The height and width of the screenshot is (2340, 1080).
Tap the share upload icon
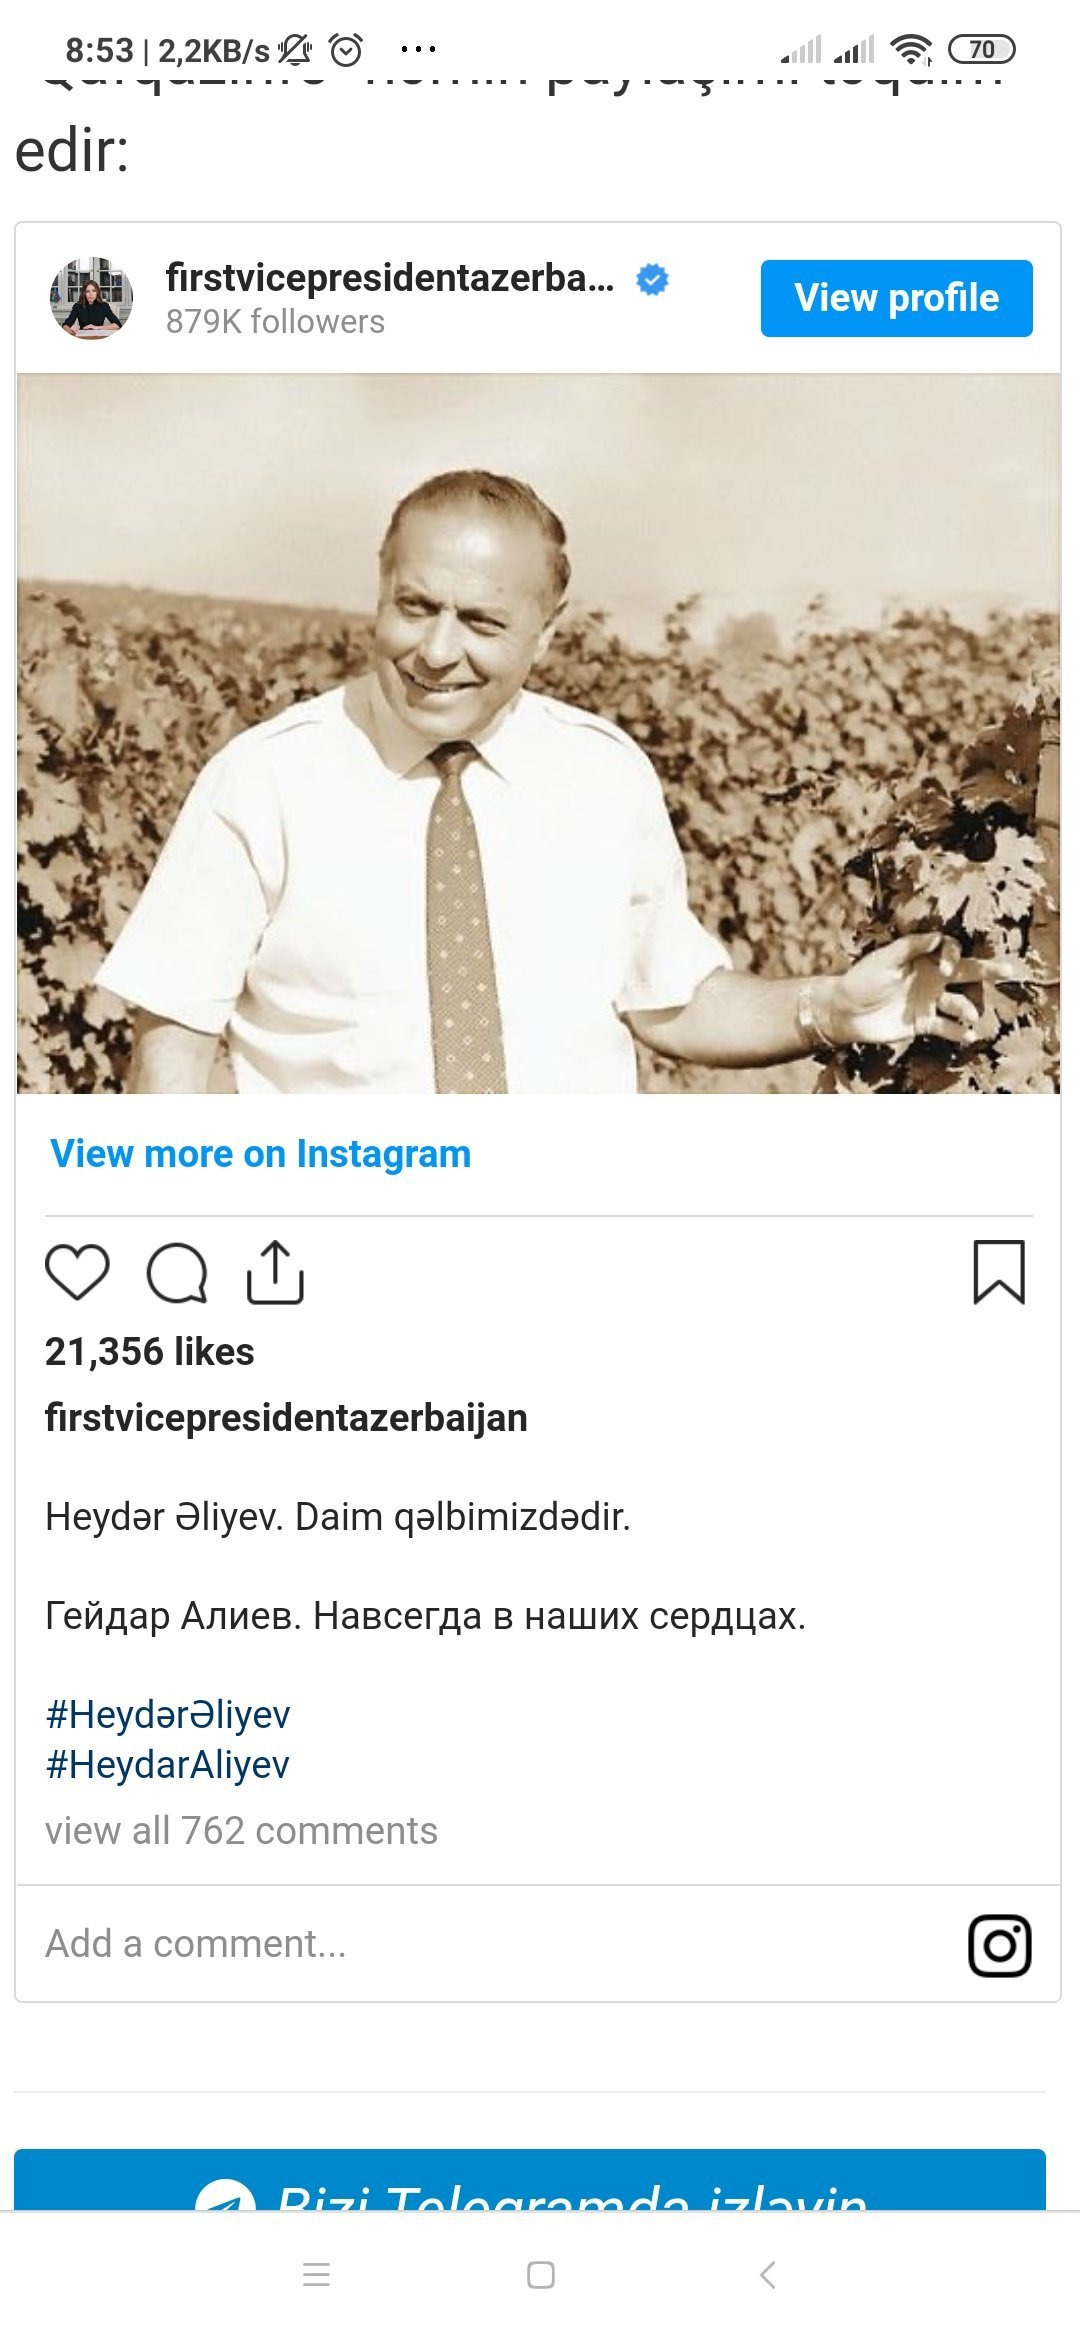point(275,1272)
